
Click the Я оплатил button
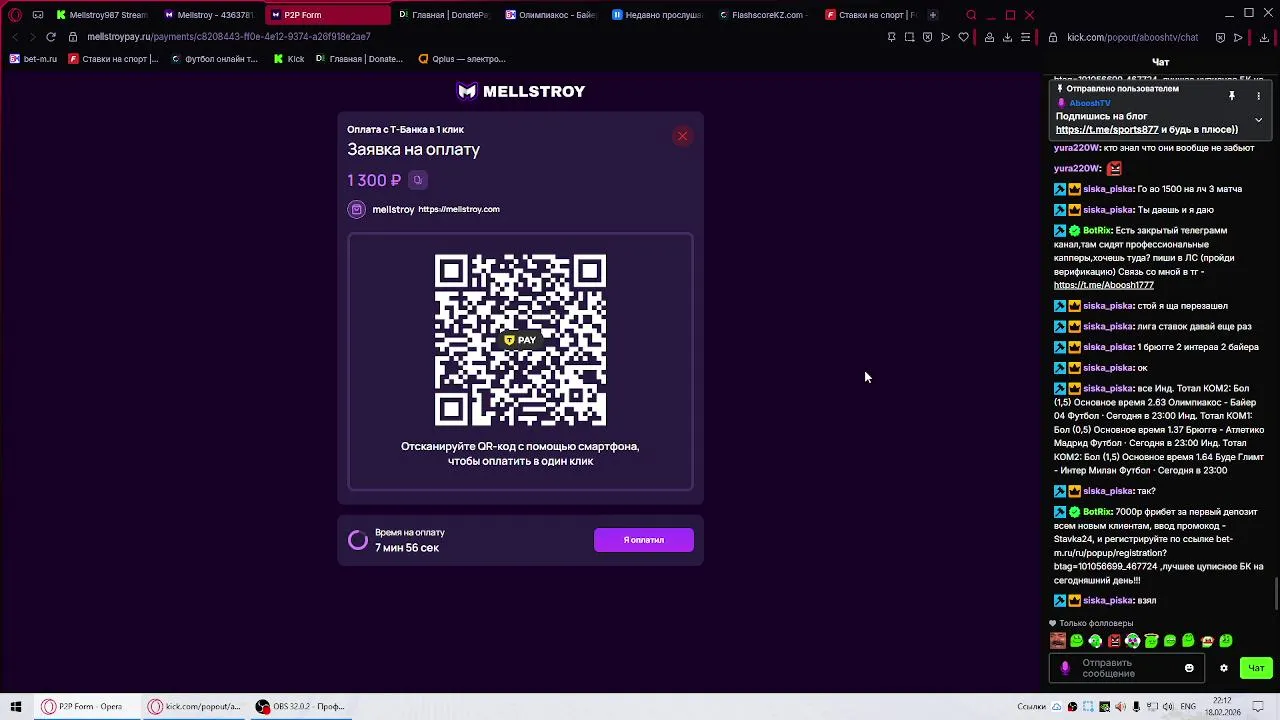644,540
